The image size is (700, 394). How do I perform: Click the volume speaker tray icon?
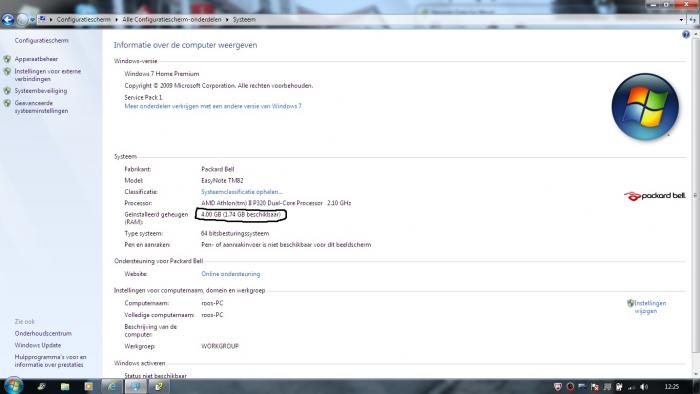(644, 387)
